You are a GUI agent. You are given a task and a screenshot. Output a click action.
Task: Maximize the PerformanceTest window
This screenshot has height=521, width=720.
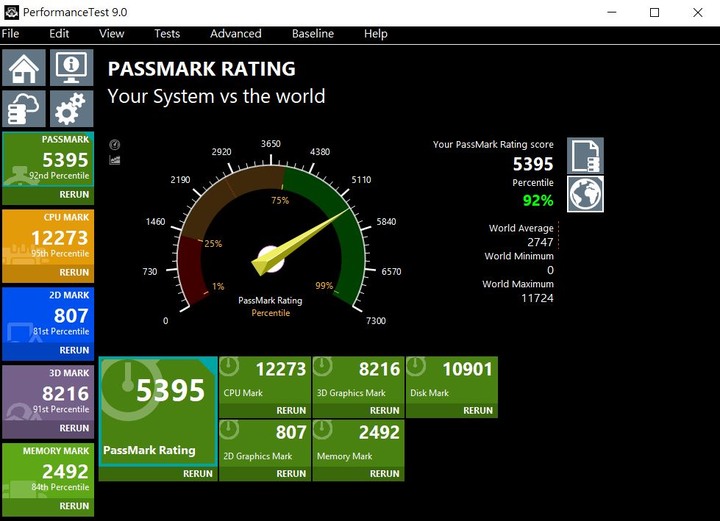[x=655, y=12]
